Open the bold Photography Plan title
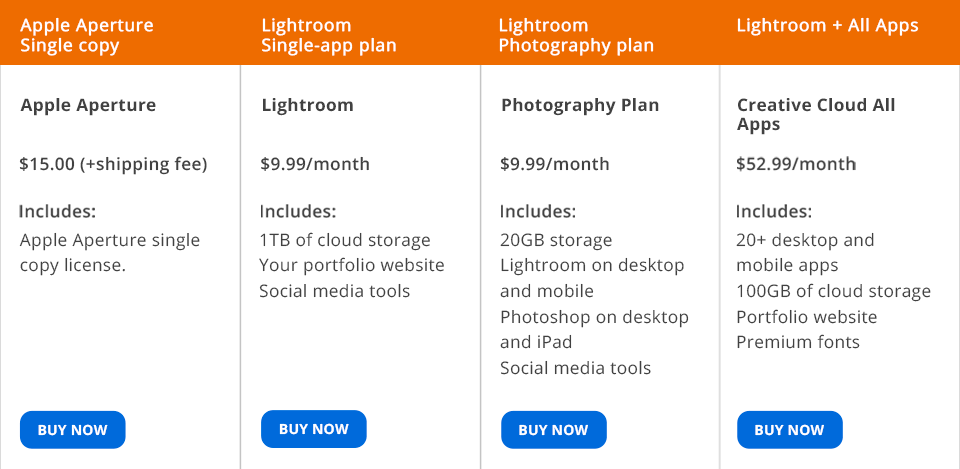The height and width of the screenshot is (469, 960). (580, 105)
